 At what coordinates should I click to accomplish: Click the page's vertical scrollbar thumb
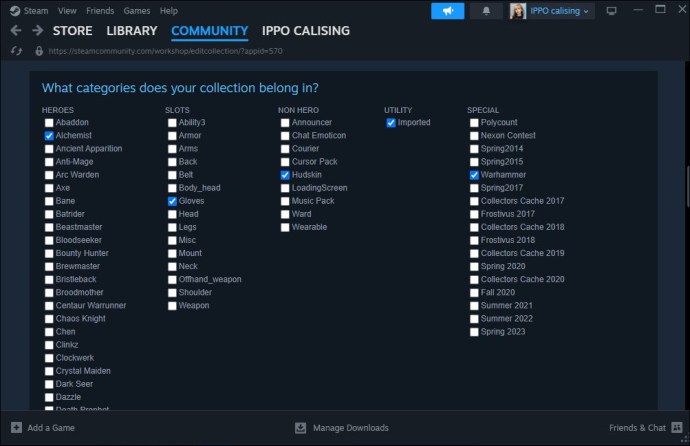(687, 186)
